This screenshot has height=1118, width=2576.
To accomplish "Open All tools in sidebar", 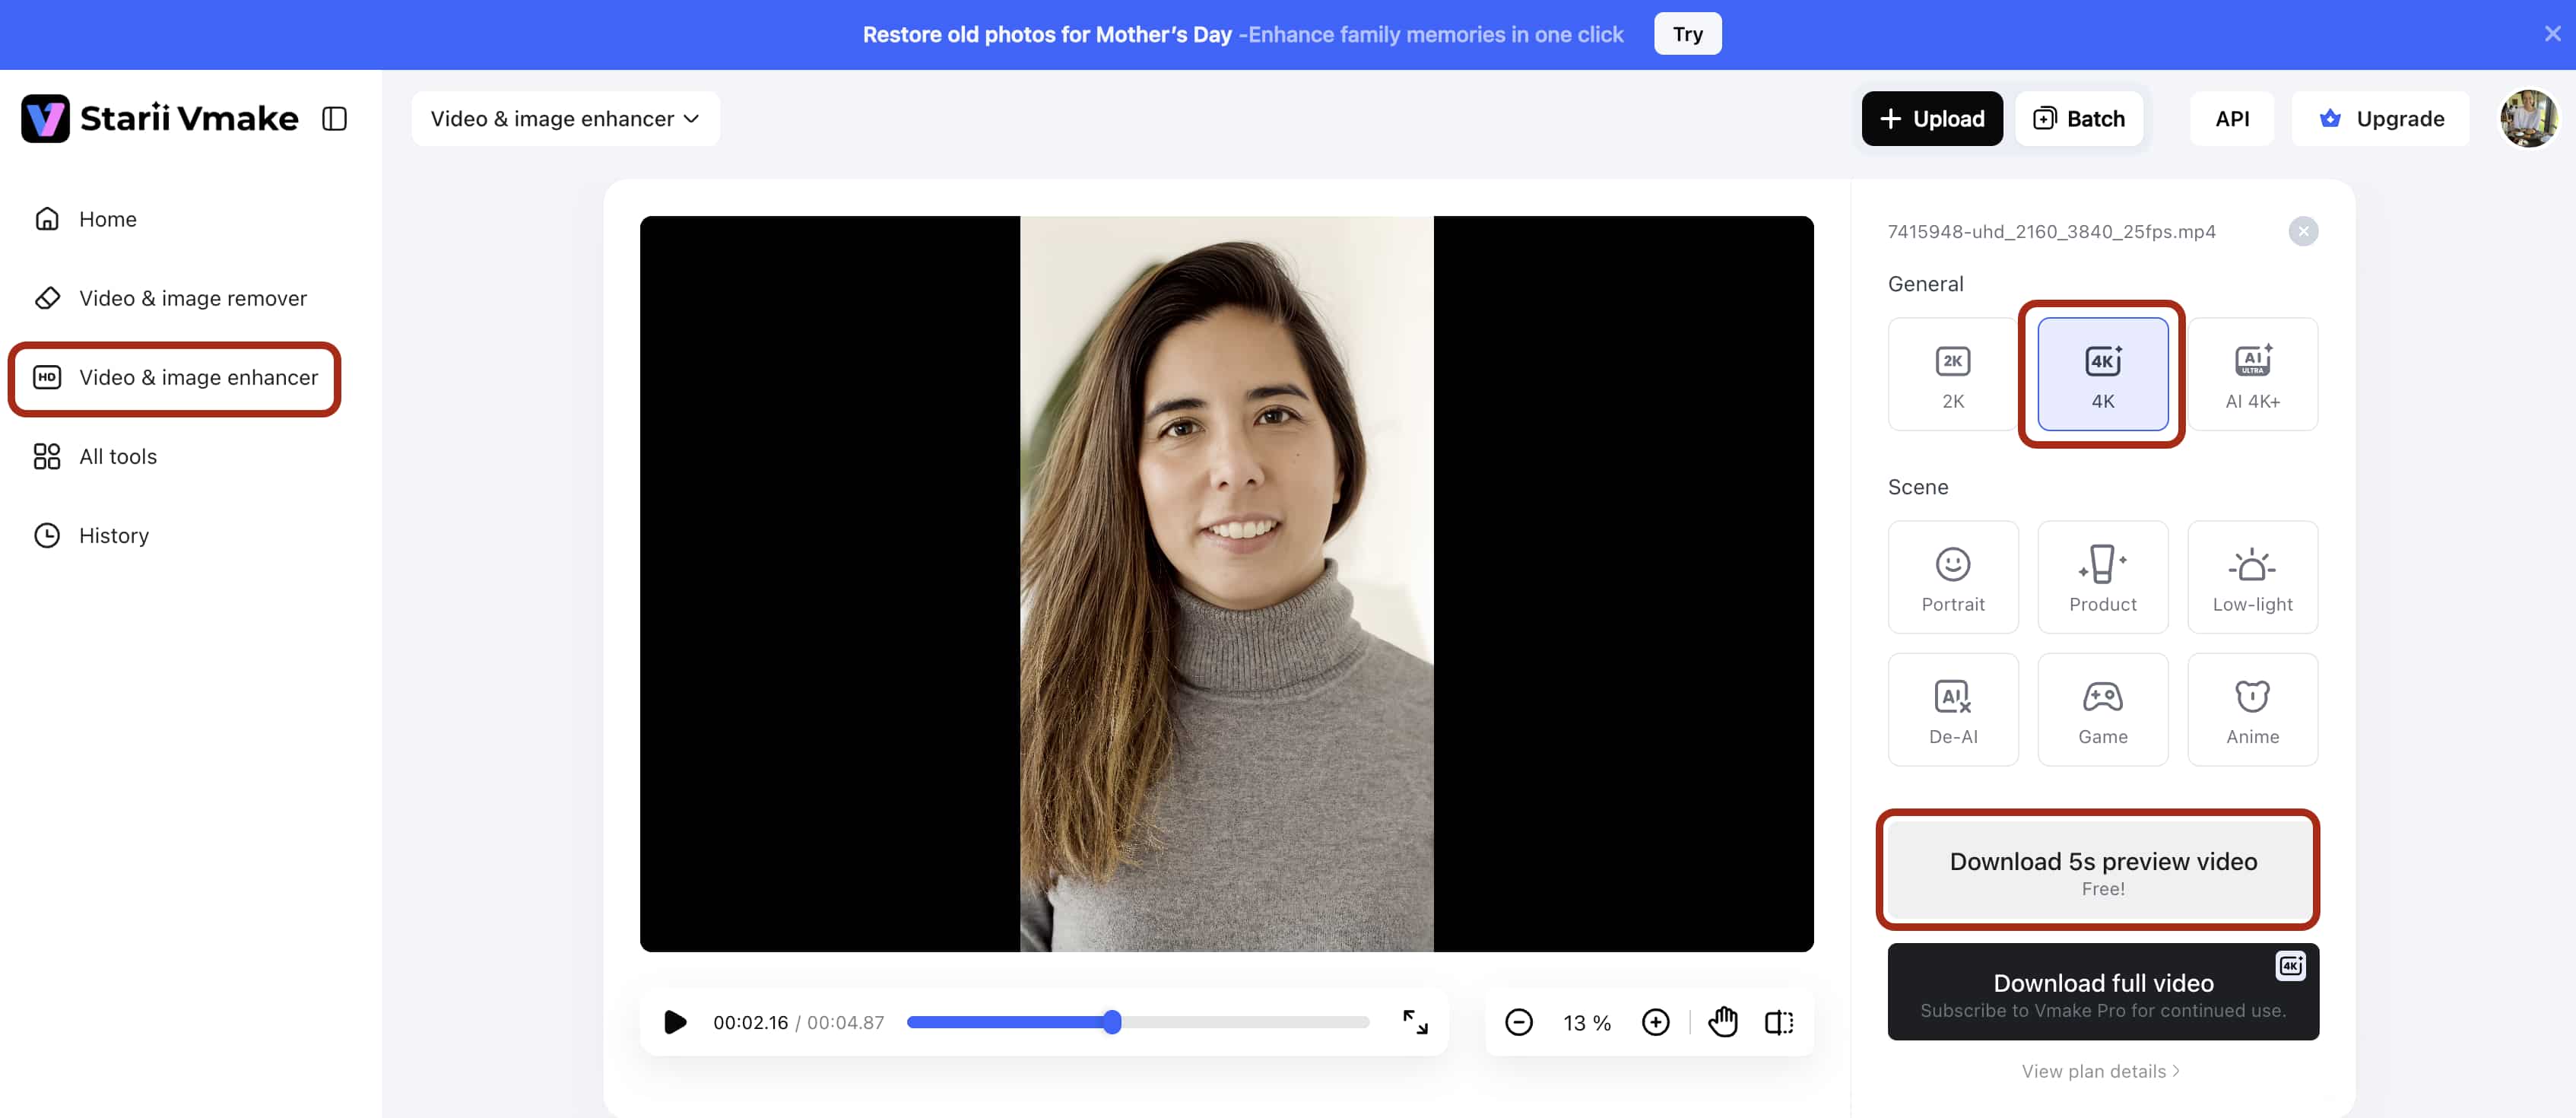I will pyautogui.click(x=96, y=456).
